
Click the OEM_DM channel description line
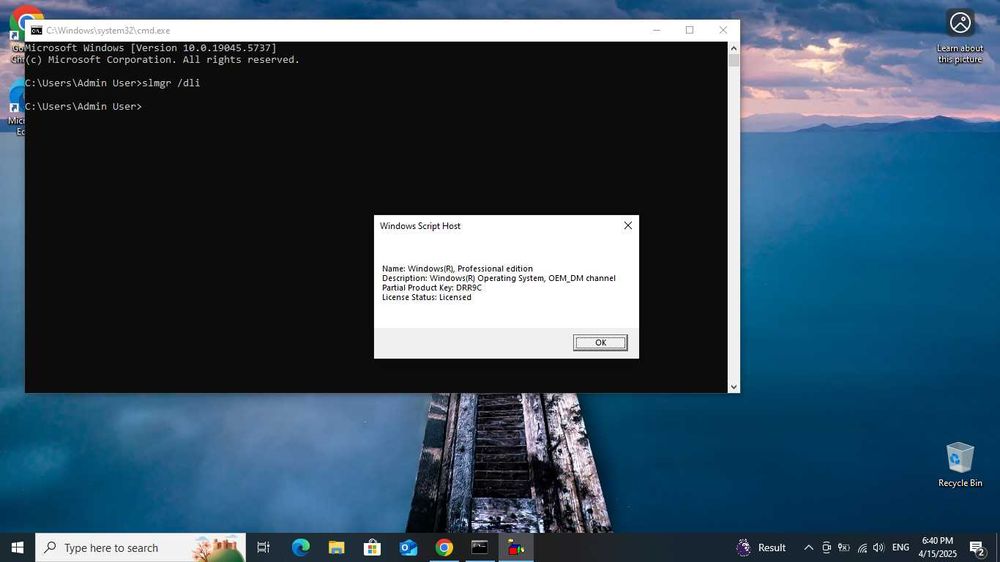click(x=499, y=278)
